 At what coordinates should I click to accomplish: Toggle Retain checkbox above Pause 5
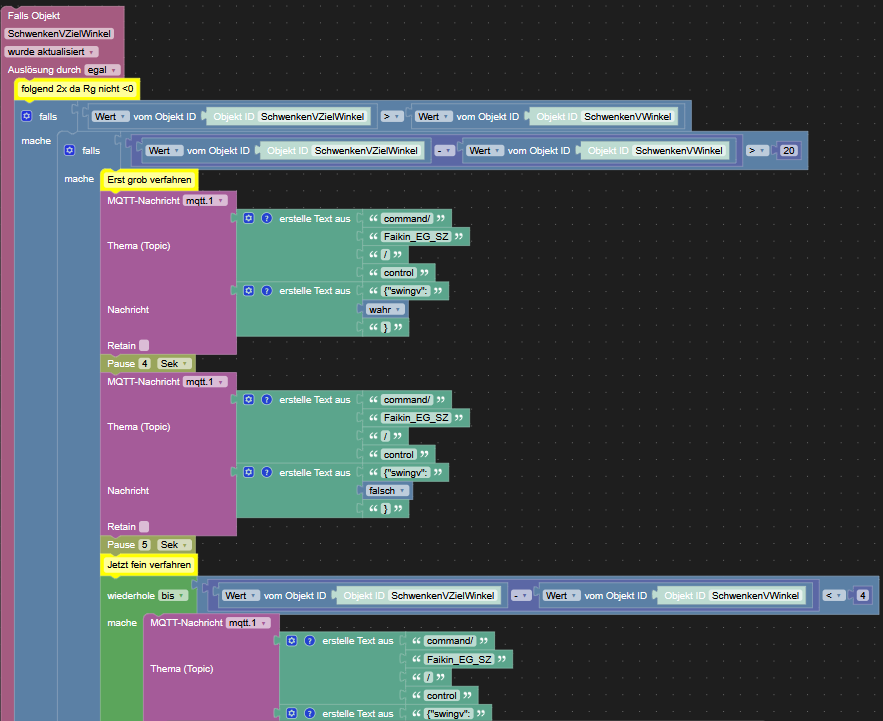144,526
